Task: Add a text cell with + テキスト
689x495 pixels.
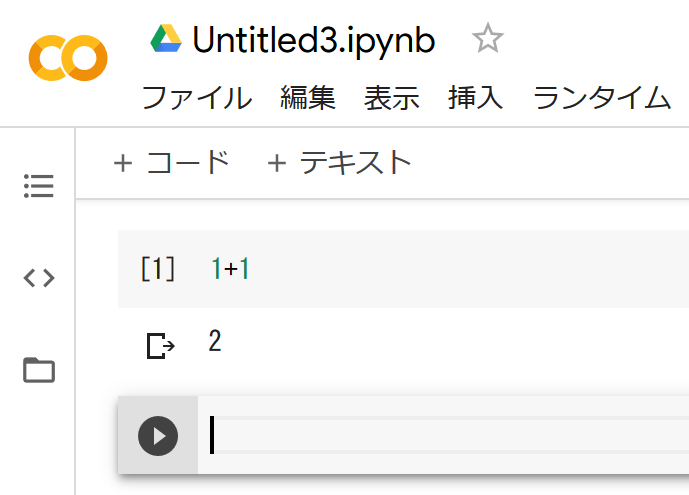Action: [x=340, y=162]
